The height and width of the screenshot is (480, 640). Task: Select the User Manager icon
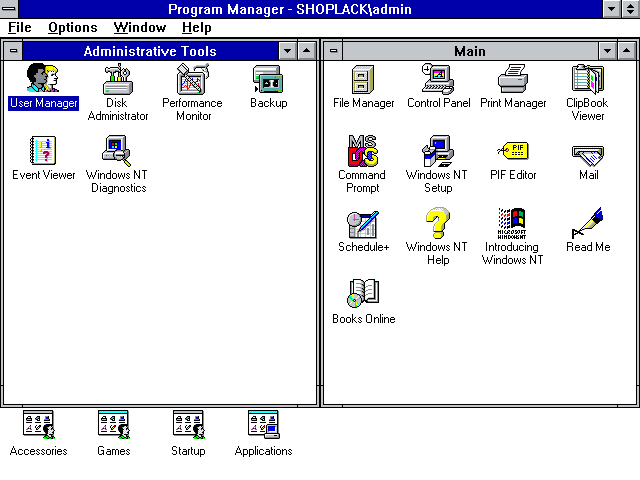43,78
